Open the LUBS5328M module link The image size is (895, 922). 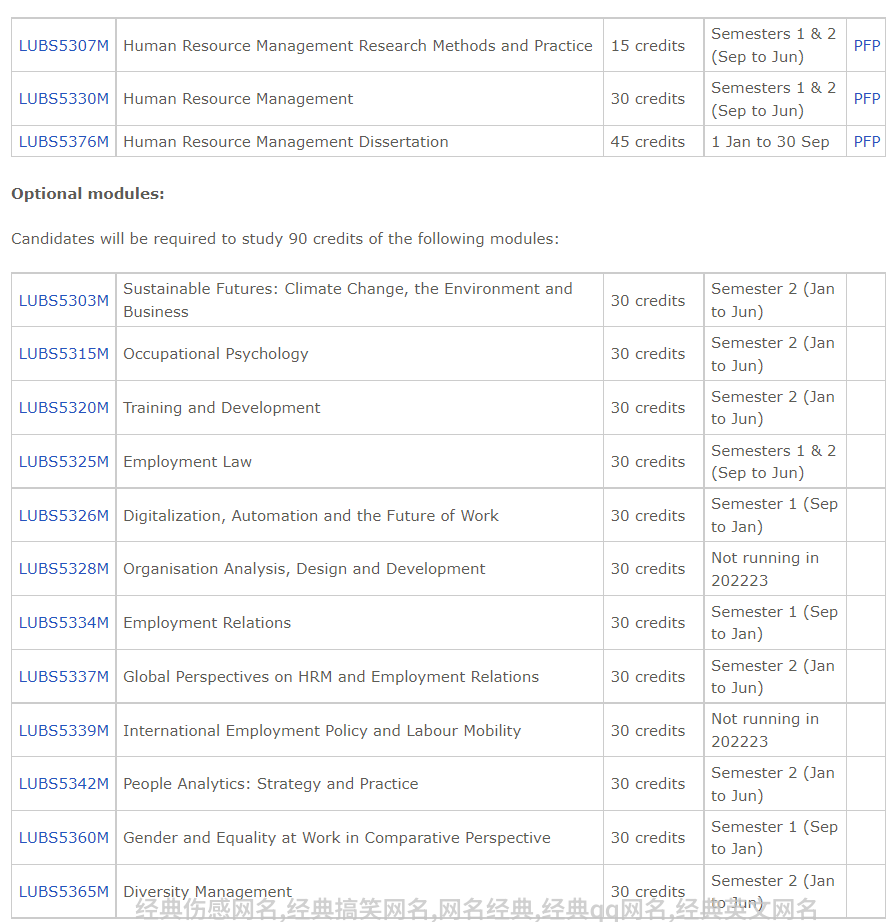(64, 569)
